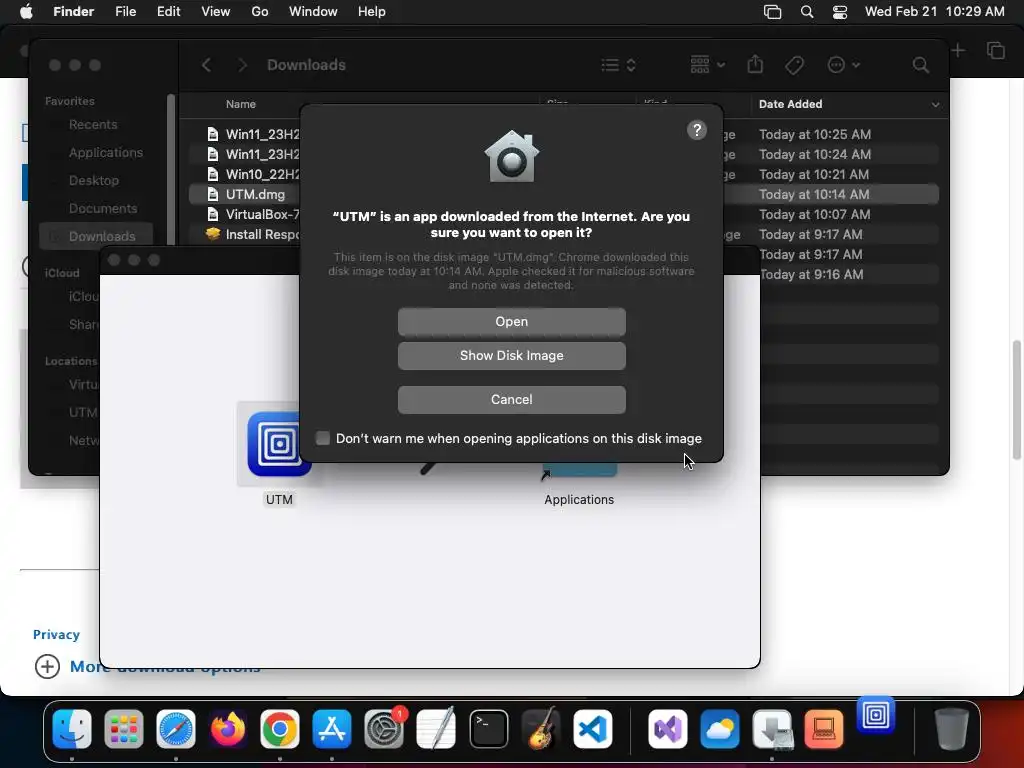Viewport: 1024px width, 768px height.
Task: Select Recents in Finder sidebar
Action: coord(93,124)
